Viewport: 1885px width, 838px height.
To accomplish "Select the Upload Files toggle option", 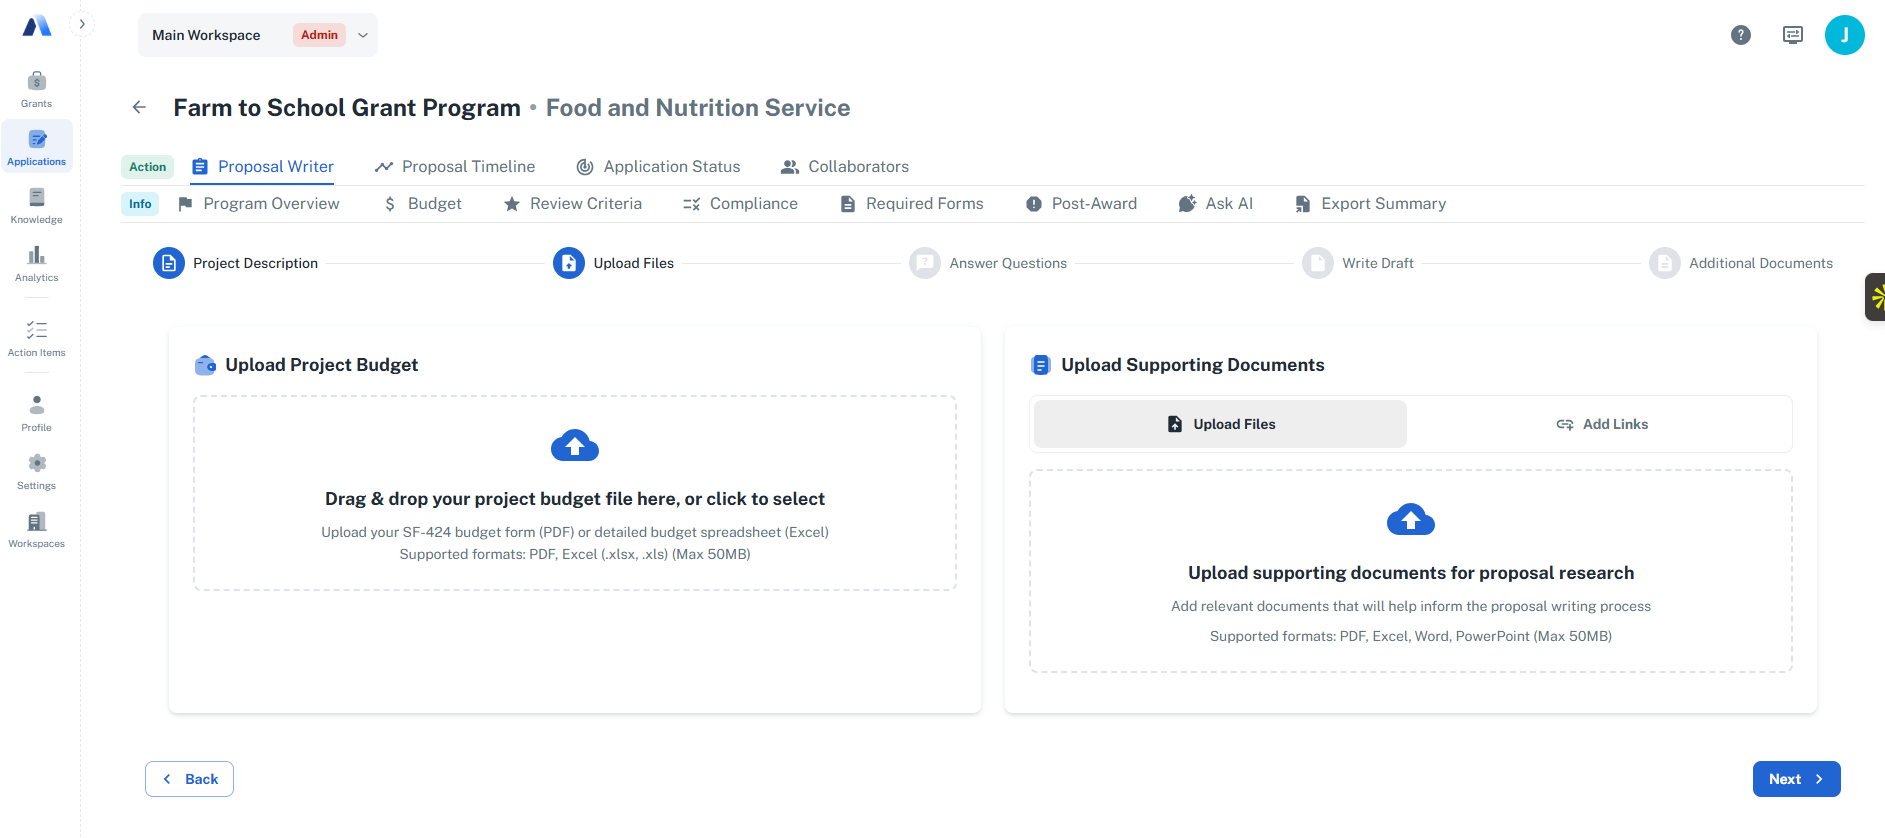I will point(1219,423).
